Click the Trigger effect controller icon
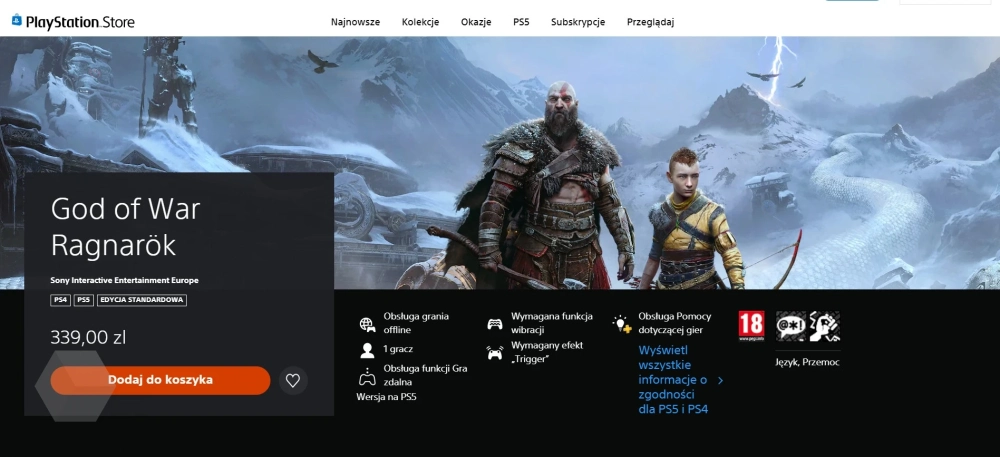The width and height of the screenshot is (1000, 457). (x=494, y=352)
